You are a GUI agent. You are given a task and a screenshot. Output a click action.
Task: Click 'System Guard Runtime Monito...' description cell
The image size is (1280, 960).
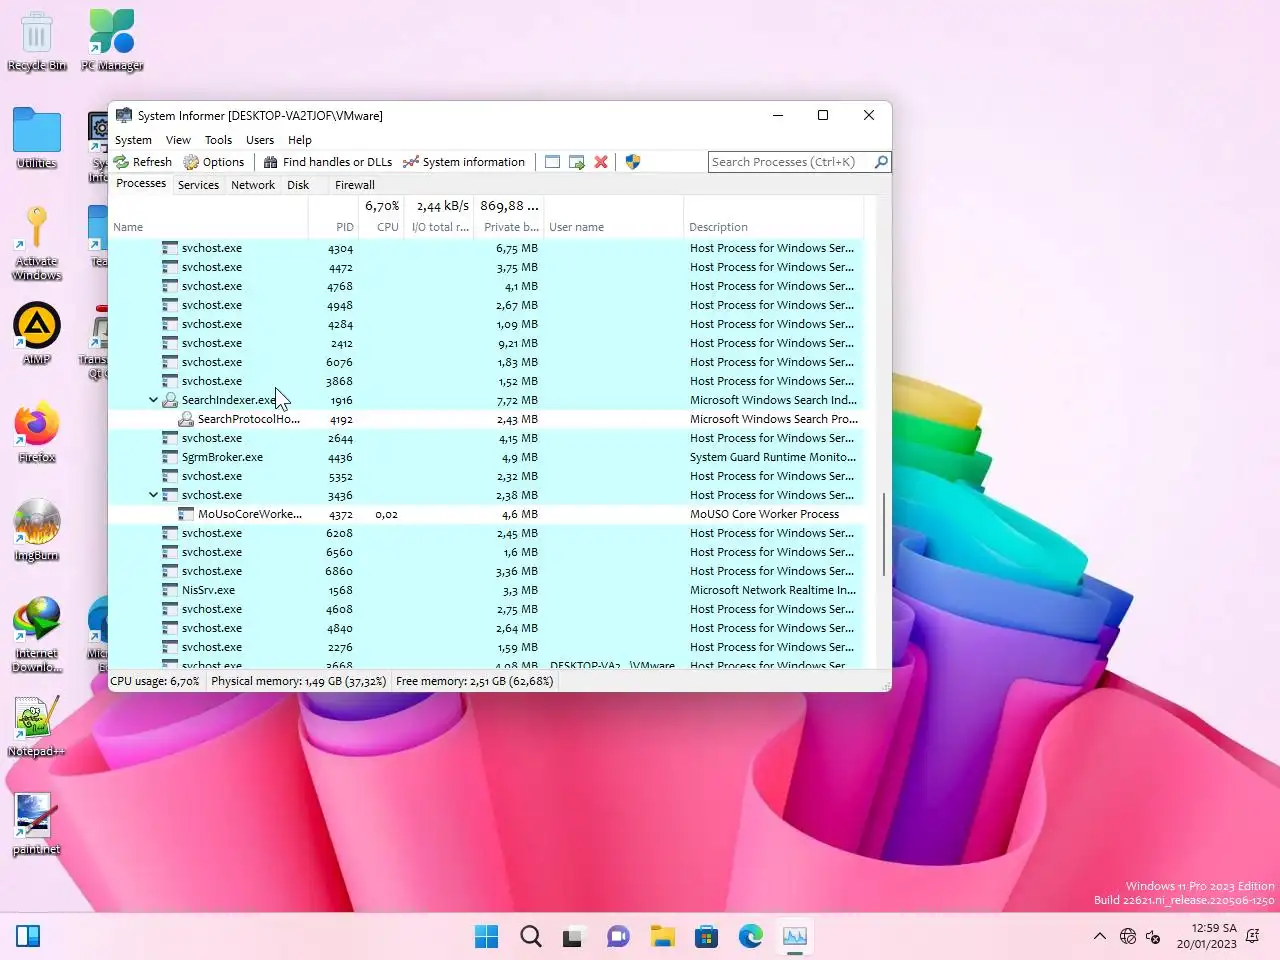pos(773,457)
